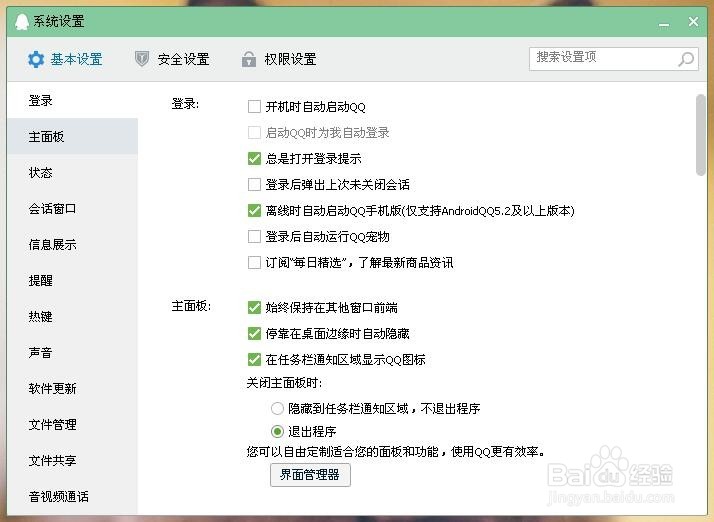
Task: Select 隐藏到任务栏通知区域 radio option
Action: coord(277,408)
